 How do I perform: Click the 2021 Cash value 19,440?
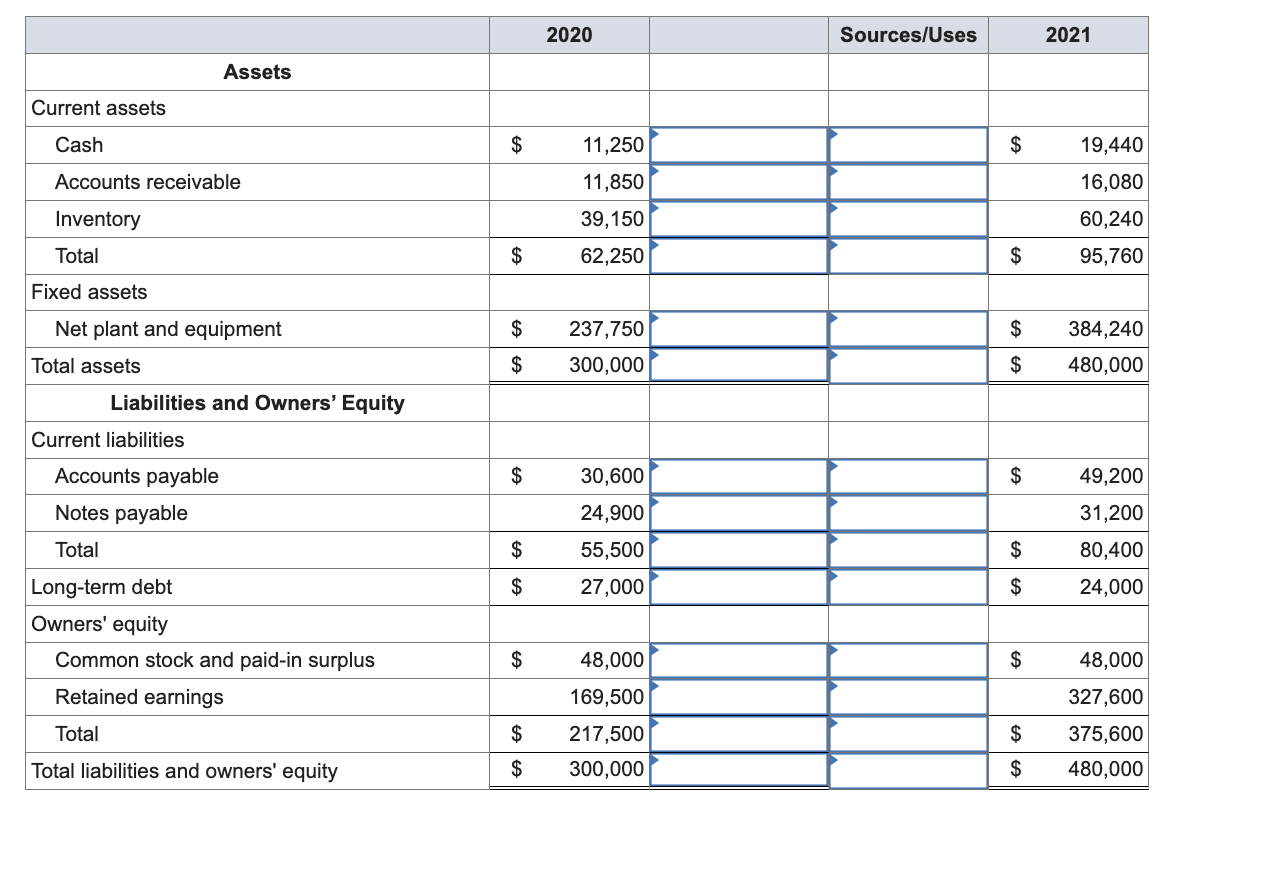tap(1111, 145)
